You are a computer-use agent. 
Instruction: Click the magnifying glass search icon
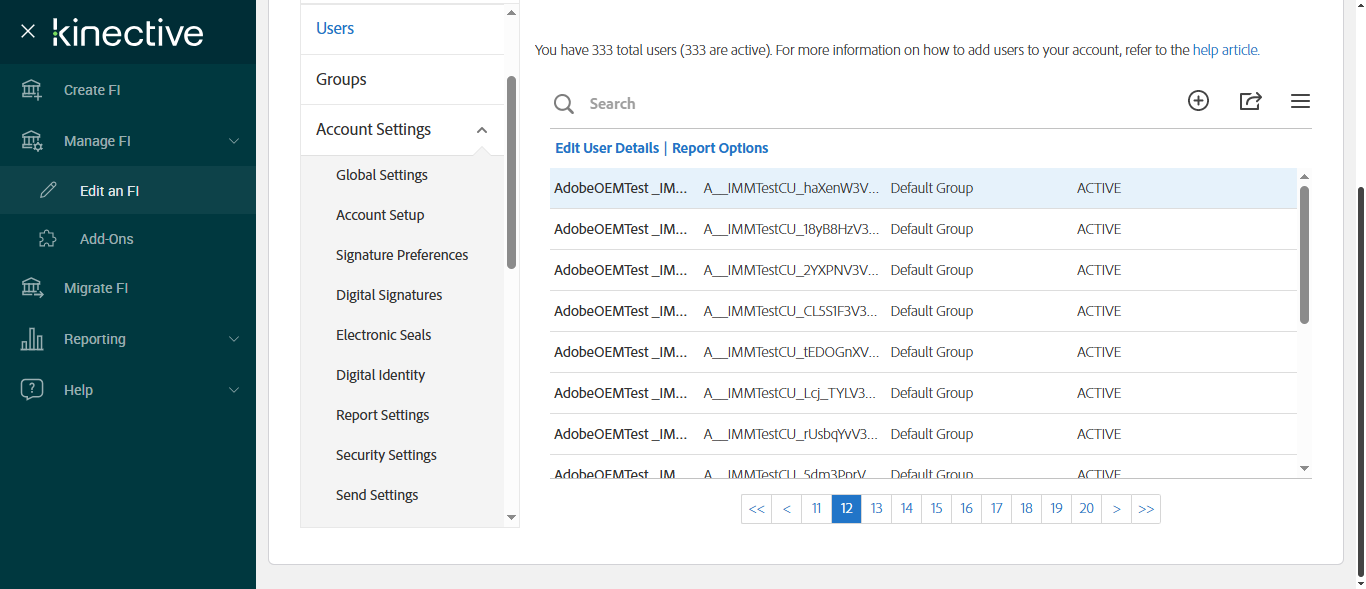coord(564,104)
